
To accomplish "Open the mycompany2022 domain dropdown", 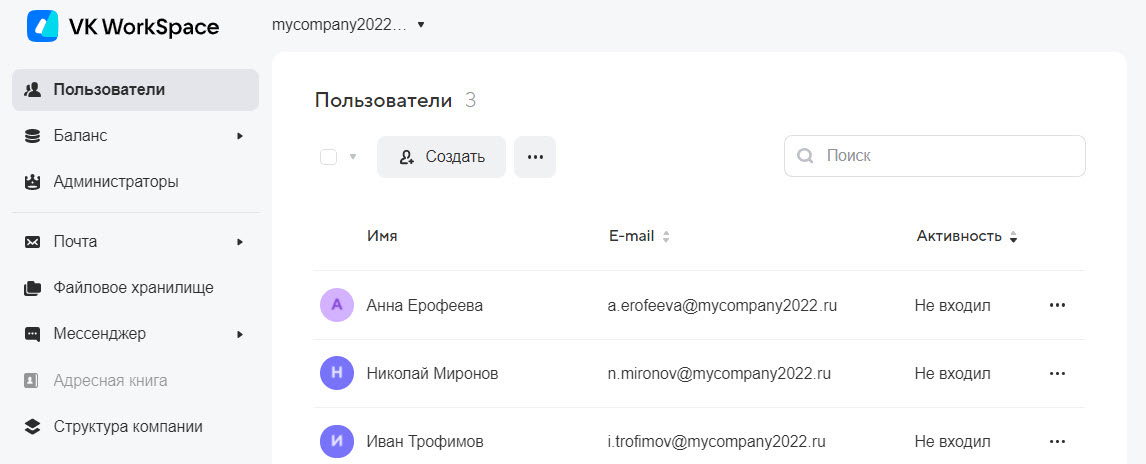I will coord(348,25).
